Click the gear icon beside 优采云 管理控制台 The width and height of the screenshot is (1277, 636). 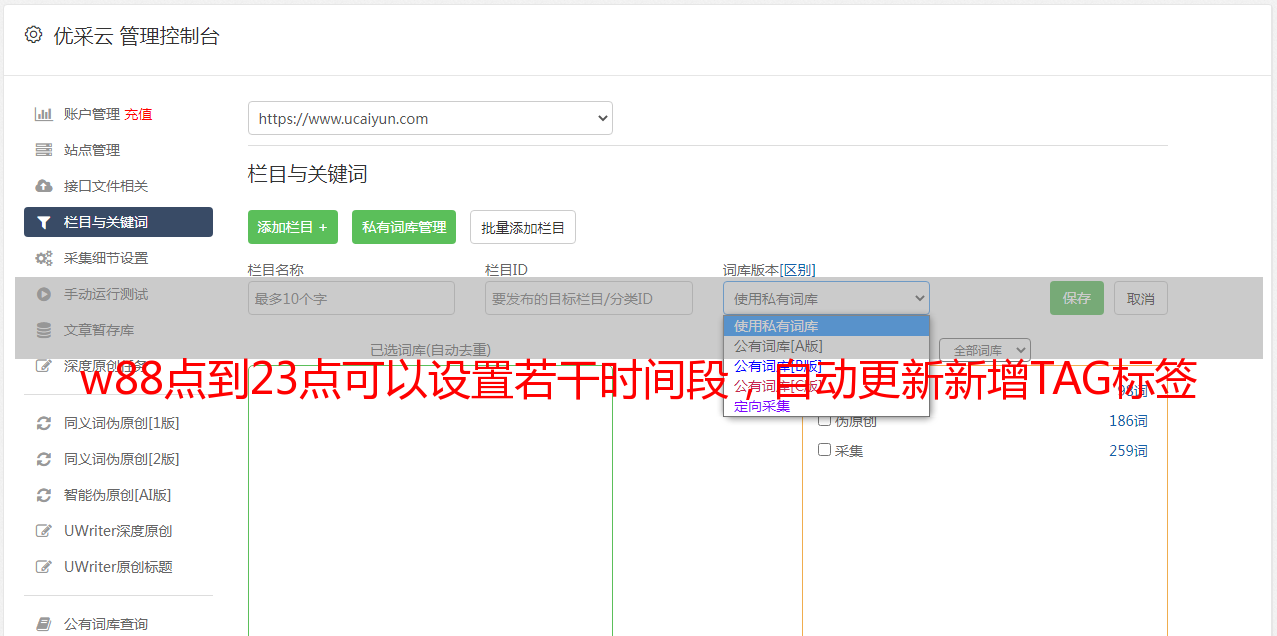point(33,35)
